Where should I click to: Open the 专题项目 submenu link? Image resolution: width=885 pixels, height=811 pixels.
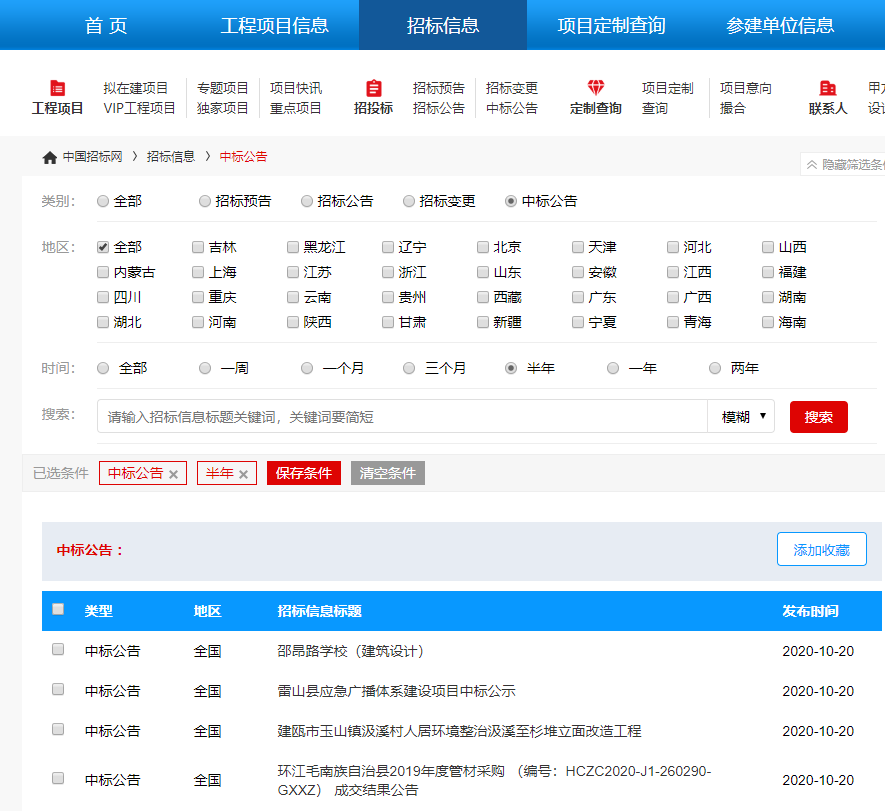click(222, 88)
